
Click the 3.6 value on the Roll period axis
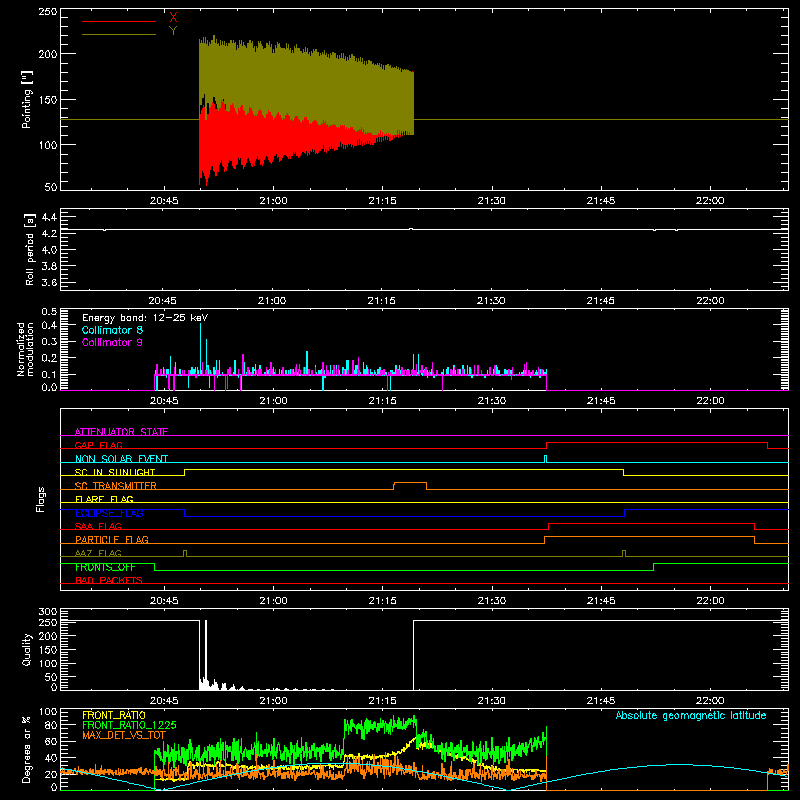tap(49, 282)
